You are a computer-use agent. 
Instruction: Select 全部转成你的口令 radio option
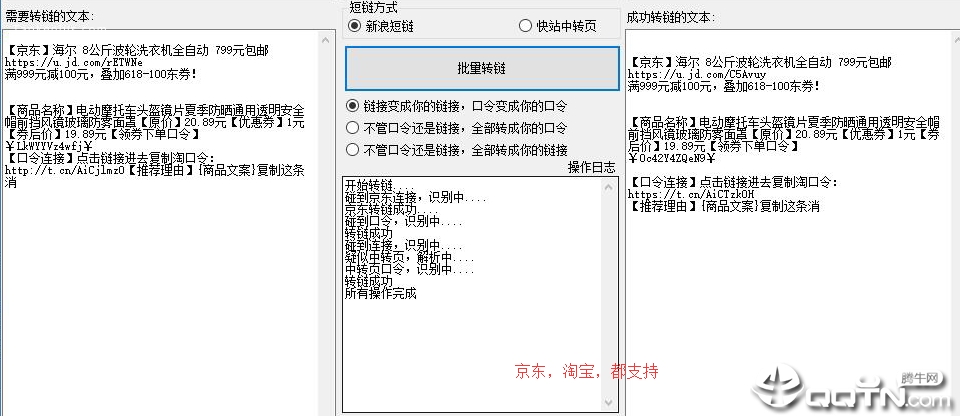(x=456, y=128)
